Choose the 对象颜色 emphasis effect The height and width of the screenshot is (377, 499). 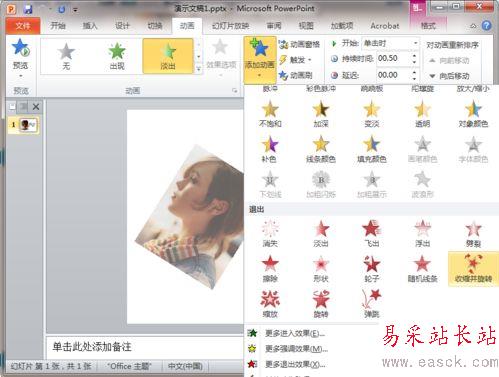(x=473, y=114)
